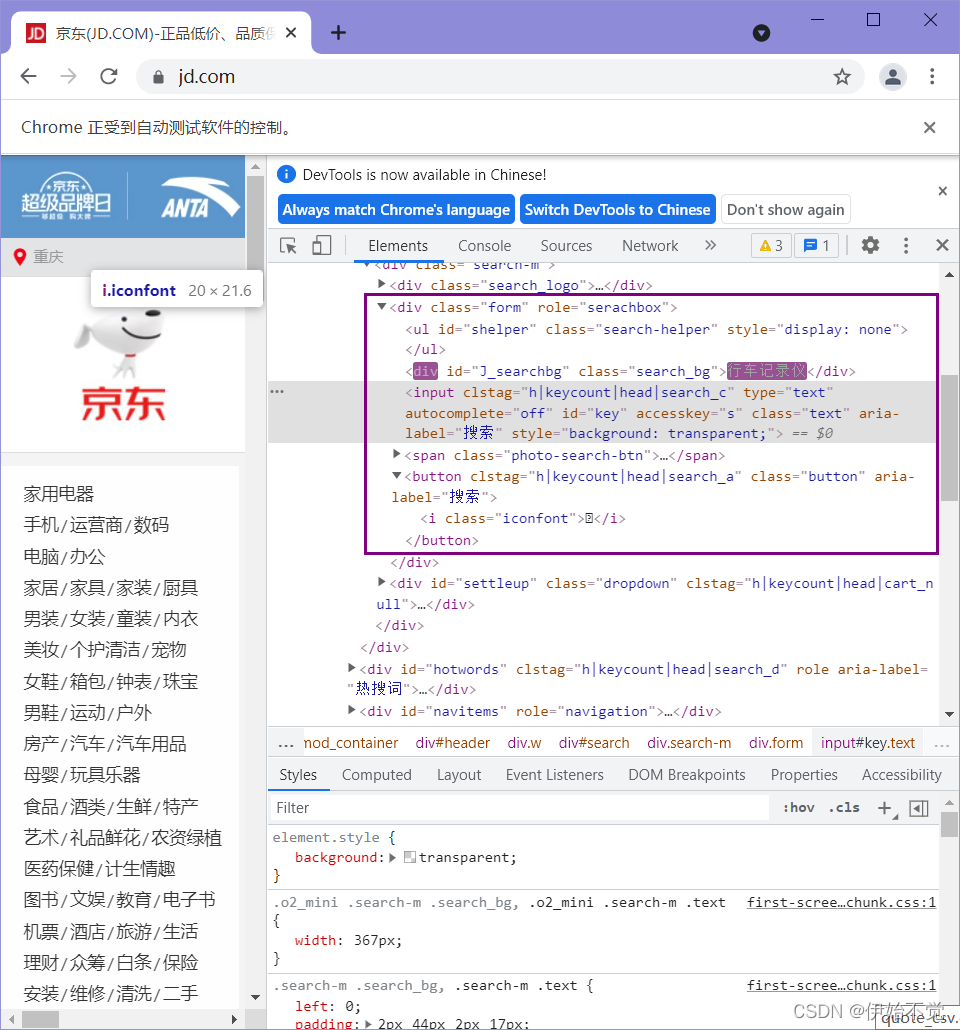Screen dimensions: 960x1030
Task: Open DevTools customize three-dot menu
Action: pyautogui.click(x=906, y=246)
